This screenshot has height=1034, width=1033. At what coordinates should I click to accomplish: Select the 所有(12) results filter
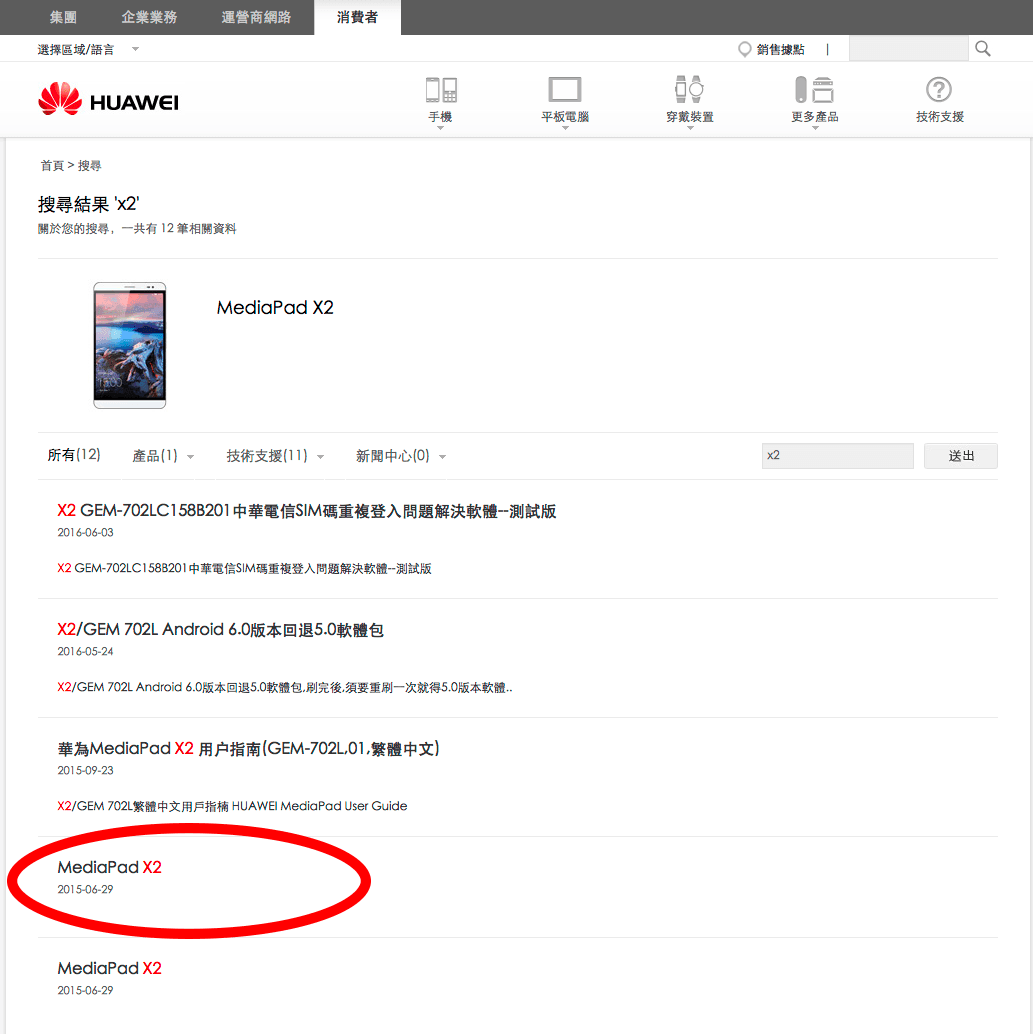(x=74, y=455)
